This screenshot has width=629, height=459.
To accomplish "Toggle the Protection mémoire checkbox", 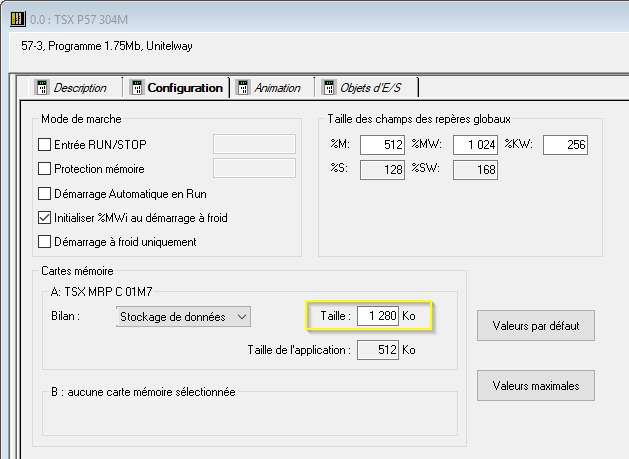I will tap(44, 169).
